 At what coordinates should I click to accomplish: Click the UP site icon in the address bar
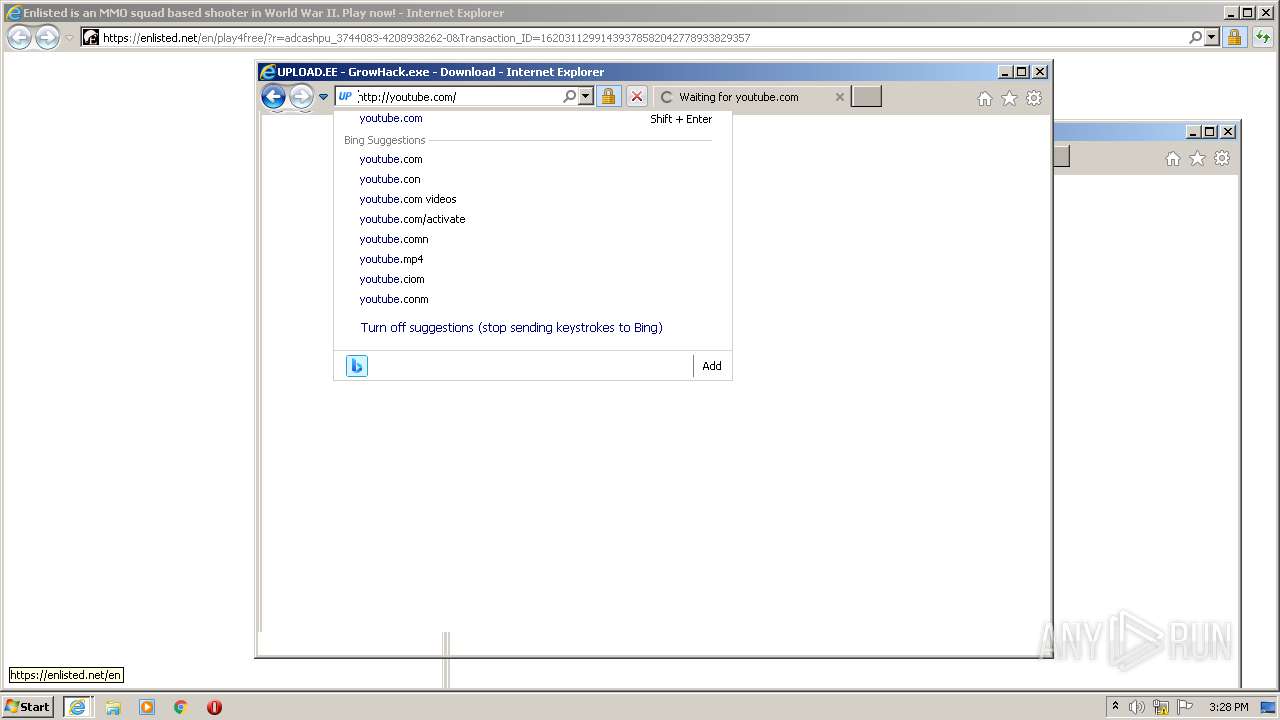coord(345,97)
